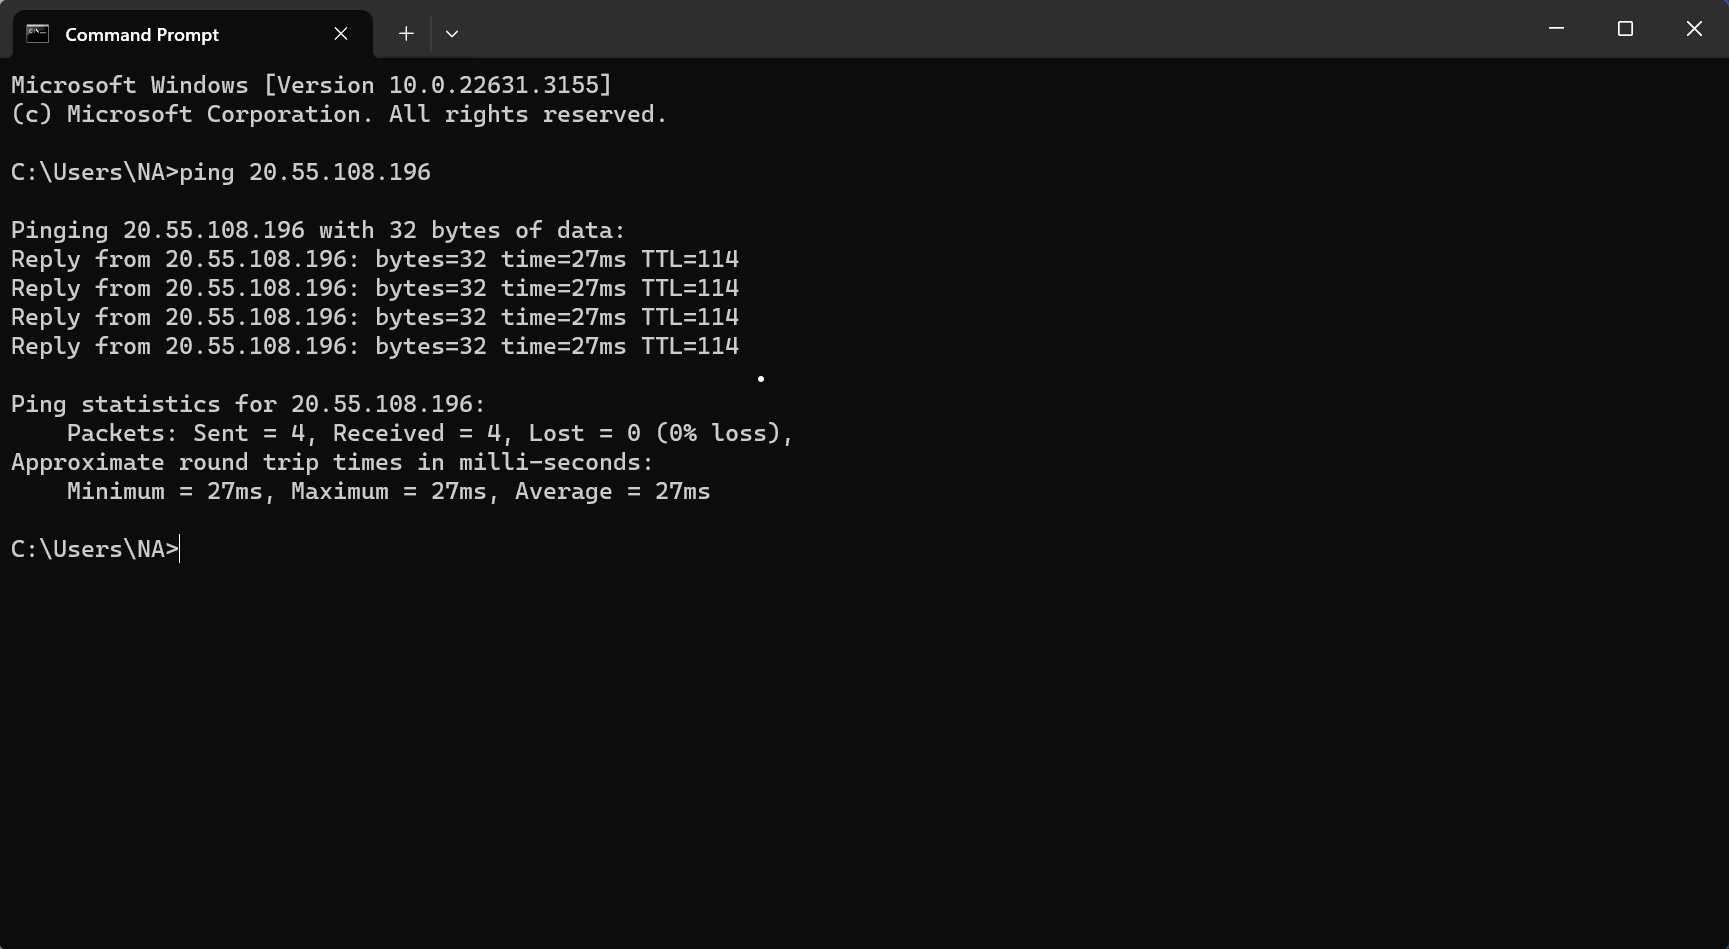Click the close X on Command Prompt tab

coord(340,33)
